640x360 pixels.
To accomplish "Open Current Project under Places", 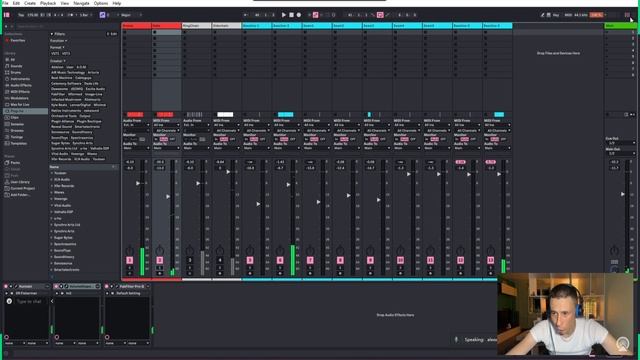I will (x=22, y=189).
